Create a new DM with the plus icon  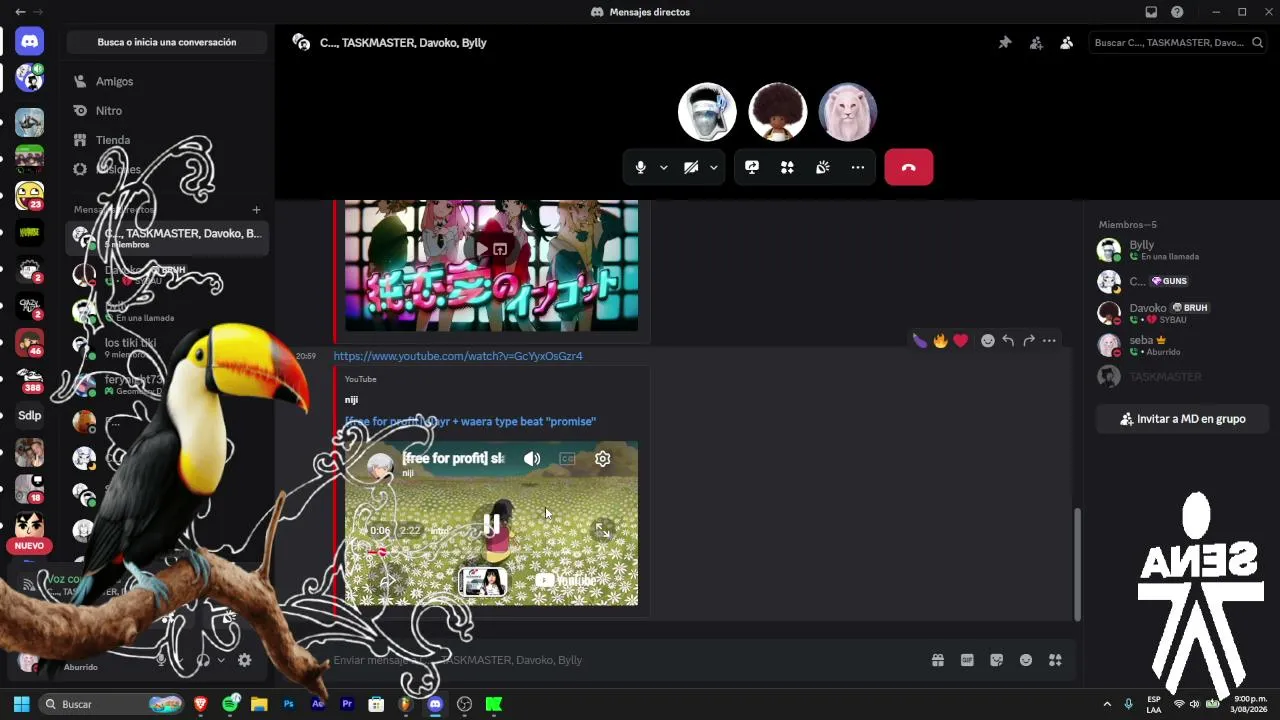pyautogui.click(x=256, y=210)
